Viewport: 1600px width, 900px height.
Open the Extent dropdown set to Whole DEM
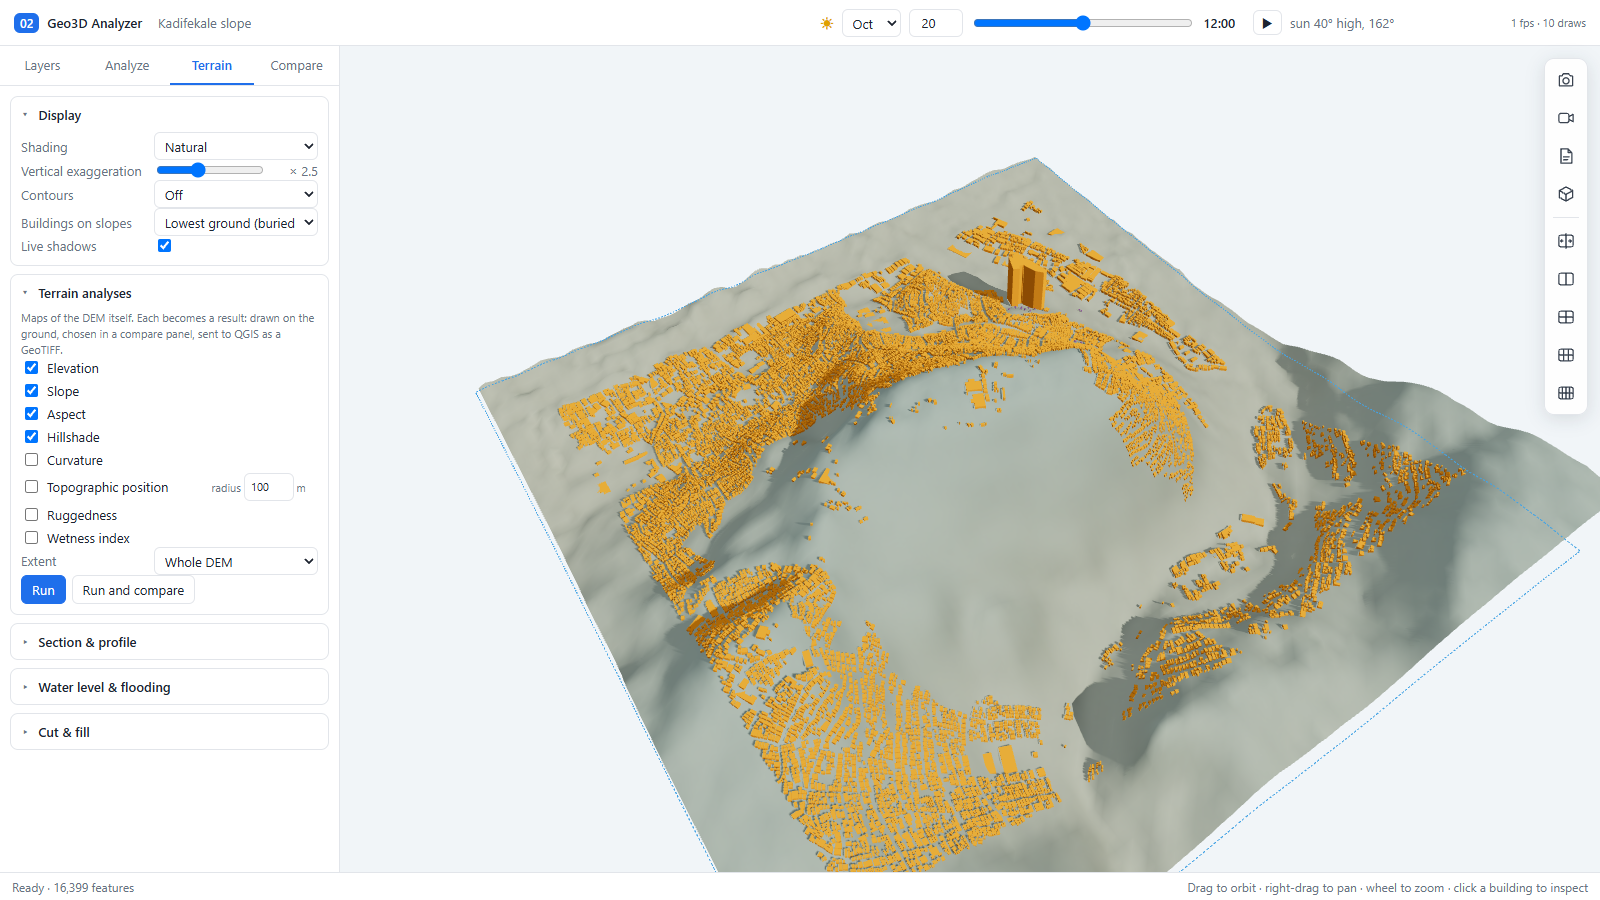coord(236,562)
